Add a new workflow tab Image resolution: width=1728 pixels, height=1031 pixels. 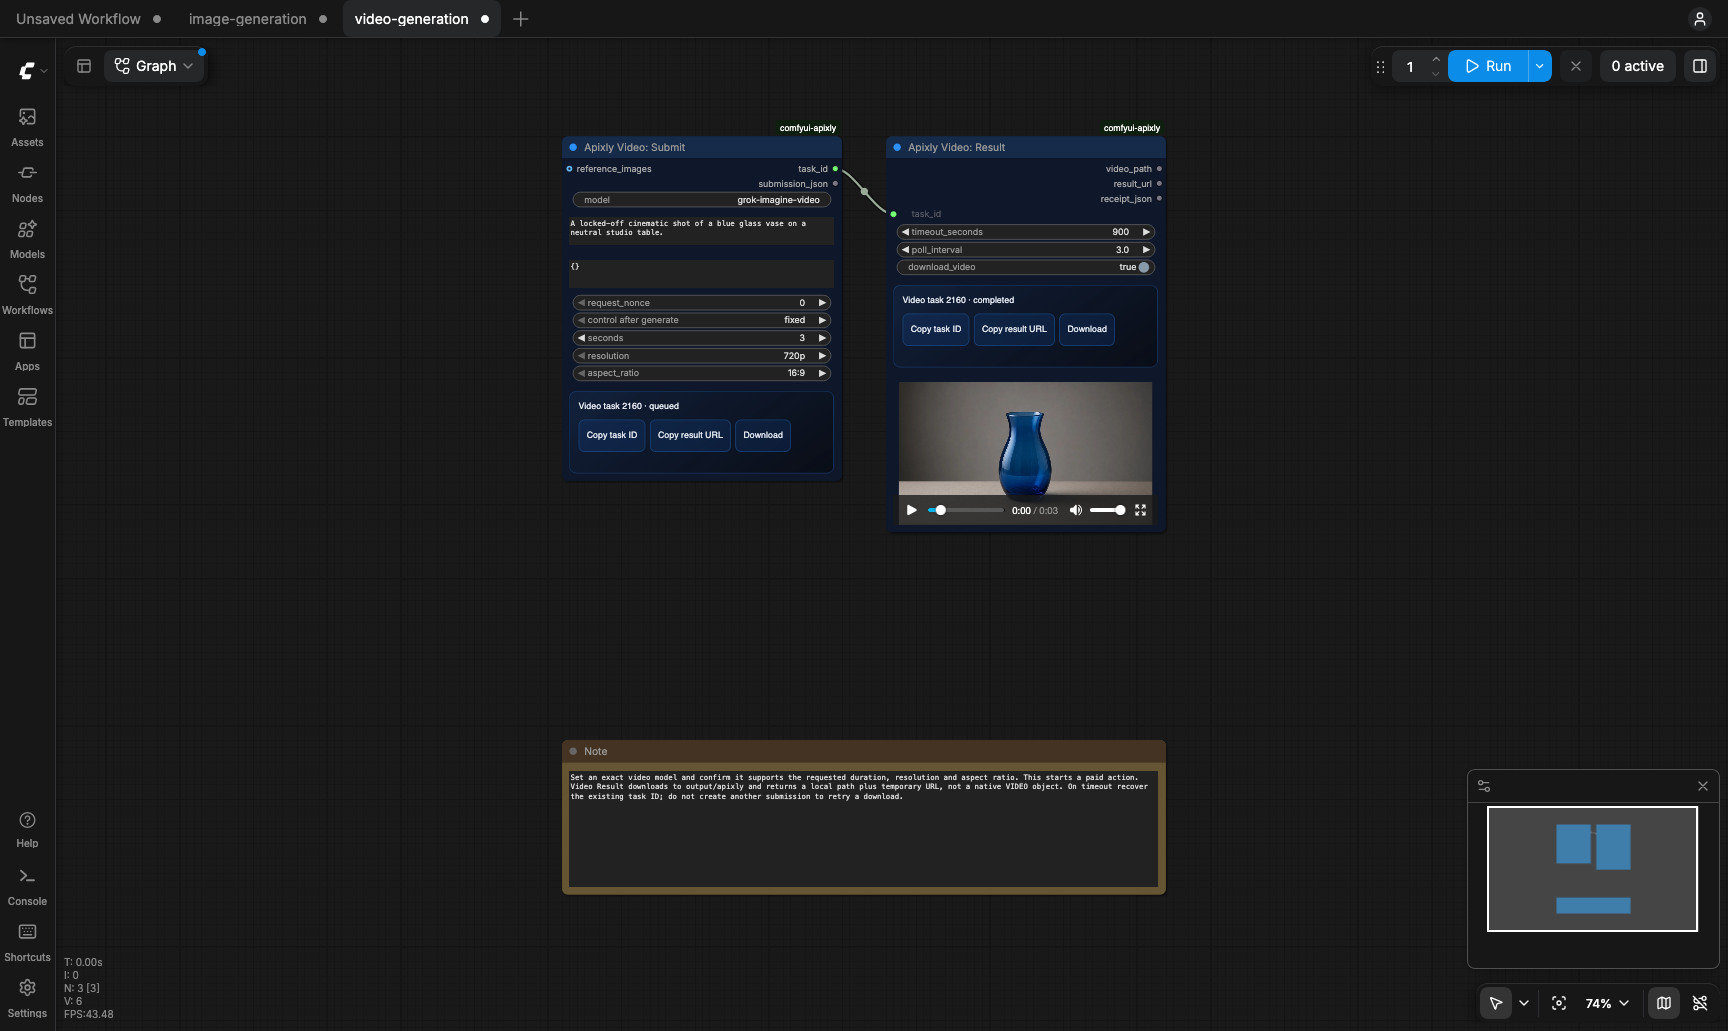click(520, 19)
